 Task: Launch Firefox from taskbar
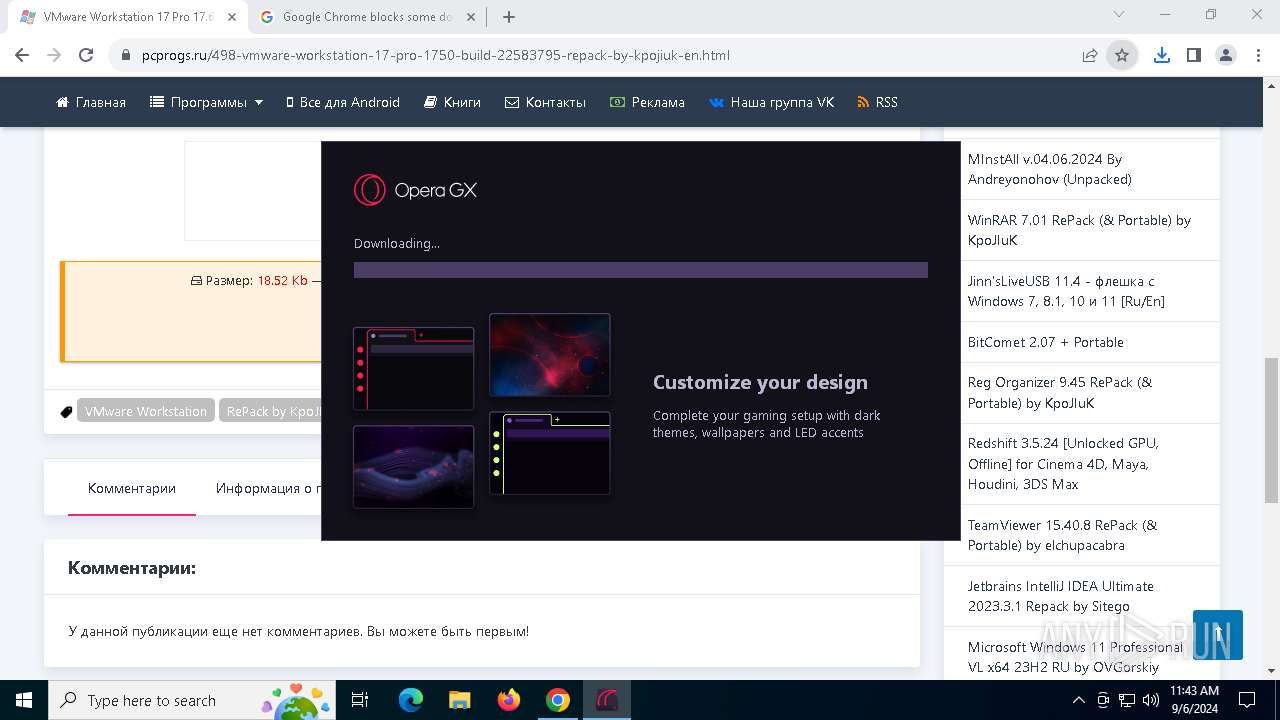click(509, 700)
